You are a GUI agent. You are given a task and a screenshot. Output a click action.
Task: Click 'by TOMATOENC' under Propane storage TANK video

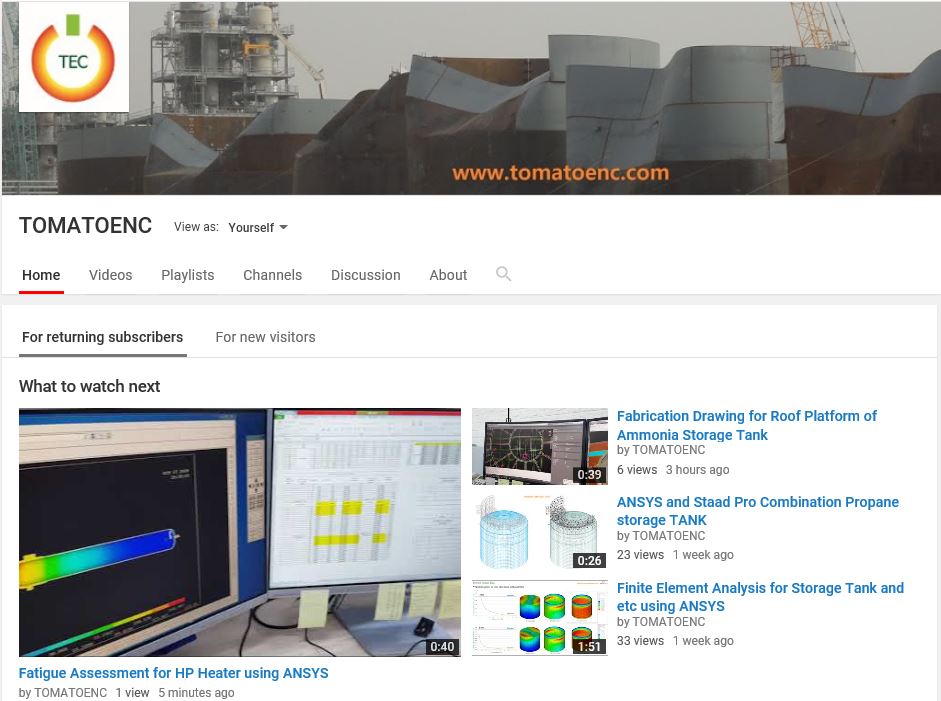[x=661, y=536]
